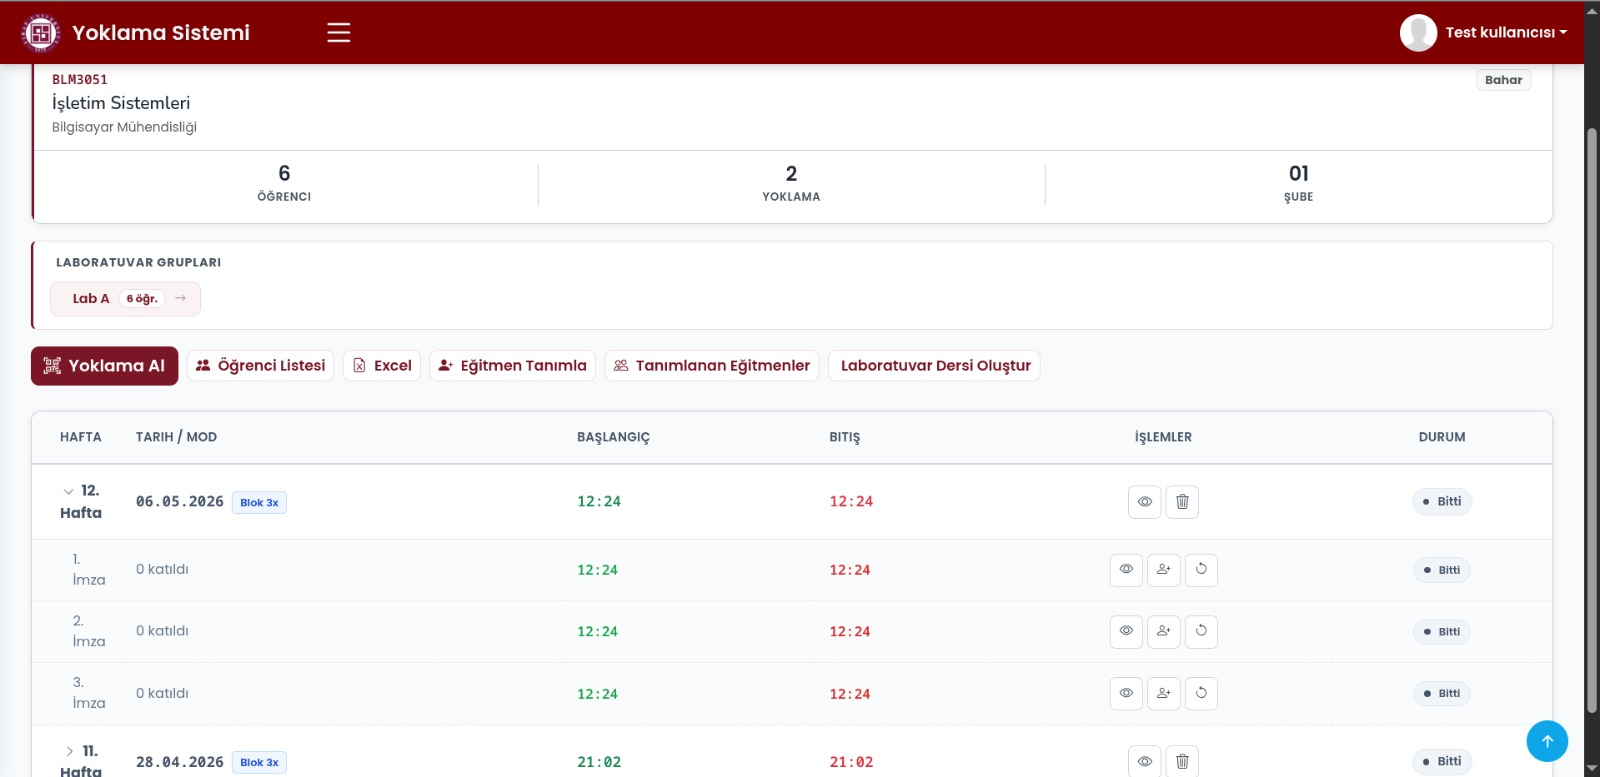
Task: Click the vertical page scrollbar
Action: pos(1592,420)
